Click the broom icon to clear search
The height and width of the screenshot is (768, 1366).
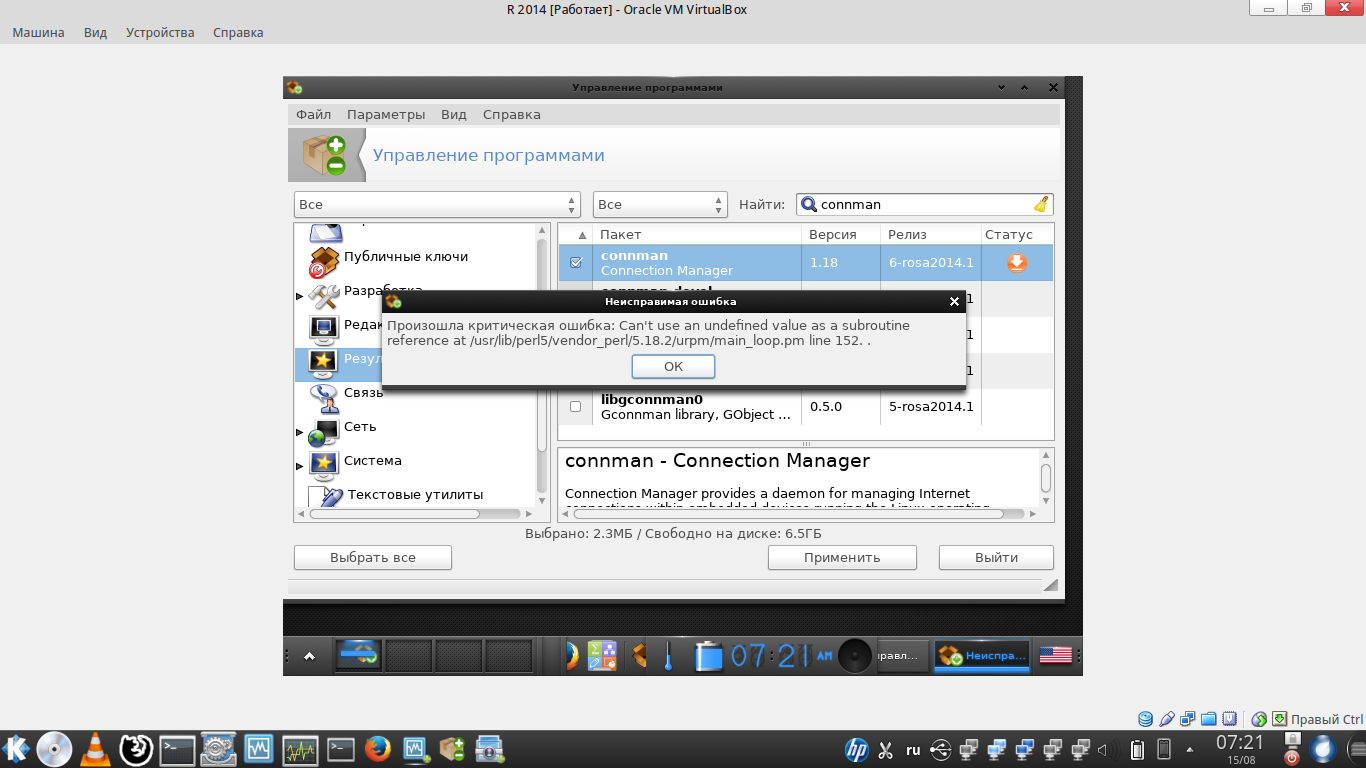click(1041, 204)
